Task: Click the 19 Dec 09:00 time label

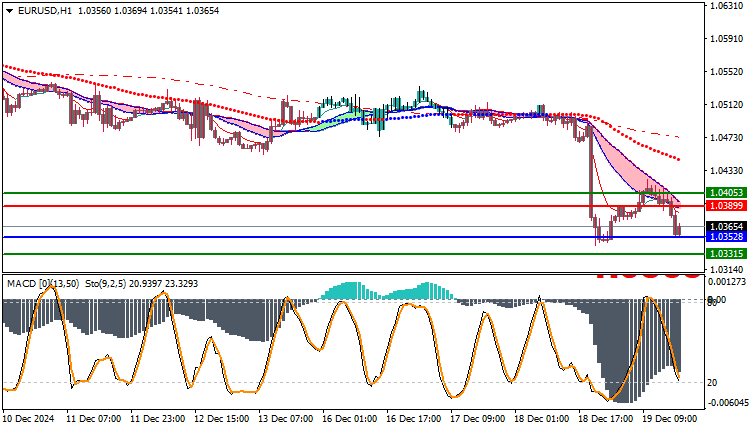Action: click(x=670, y=419)
